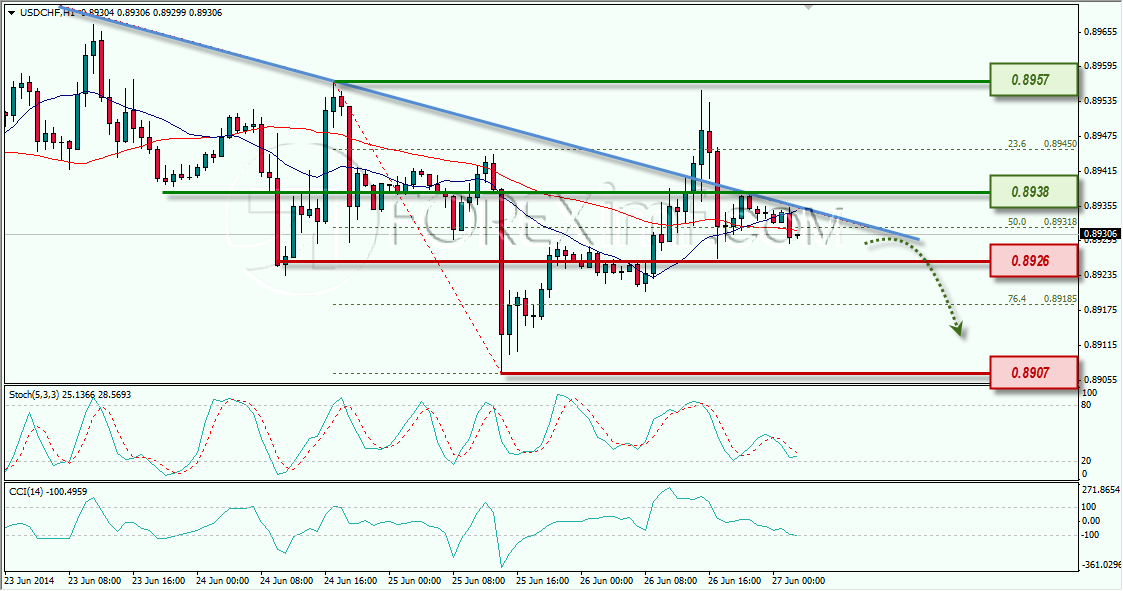Screen dimensions: 1123x591
Task: Click the '25 Jun 00:00' time axis label
Action: [415, 581]
